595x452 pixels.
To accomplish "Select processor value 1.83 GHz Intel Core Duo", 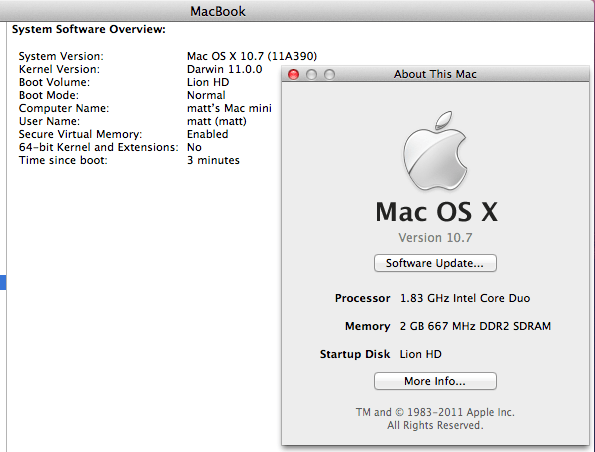I will [x=465, y=298].
